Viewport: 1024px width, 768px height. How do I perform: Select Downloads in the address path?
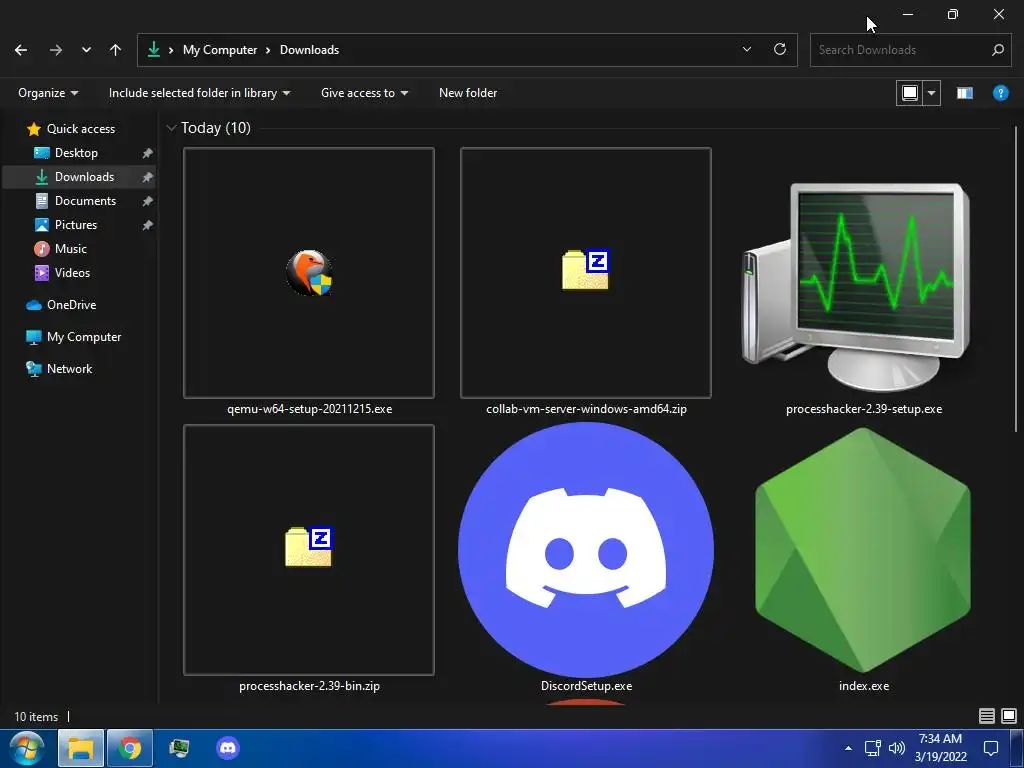tap(310, 50)
